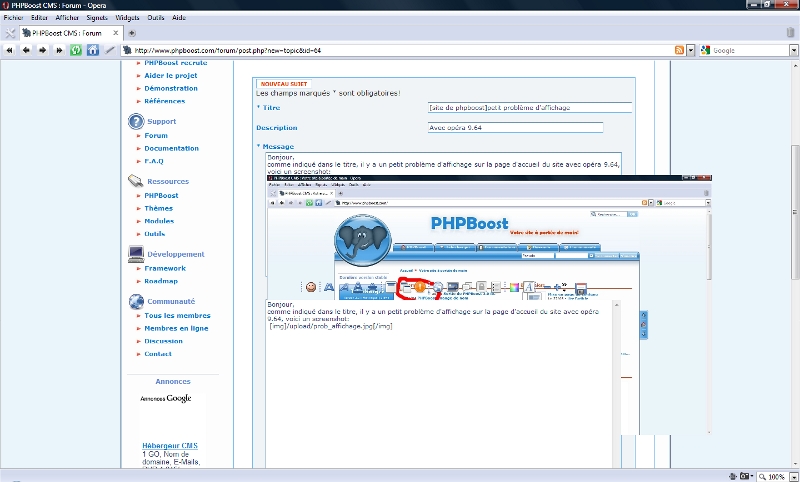Image resolution: width=800 pixels, height=482 pixels.
Task: Click into the Description input field
Action: click(x=514, y=127)
